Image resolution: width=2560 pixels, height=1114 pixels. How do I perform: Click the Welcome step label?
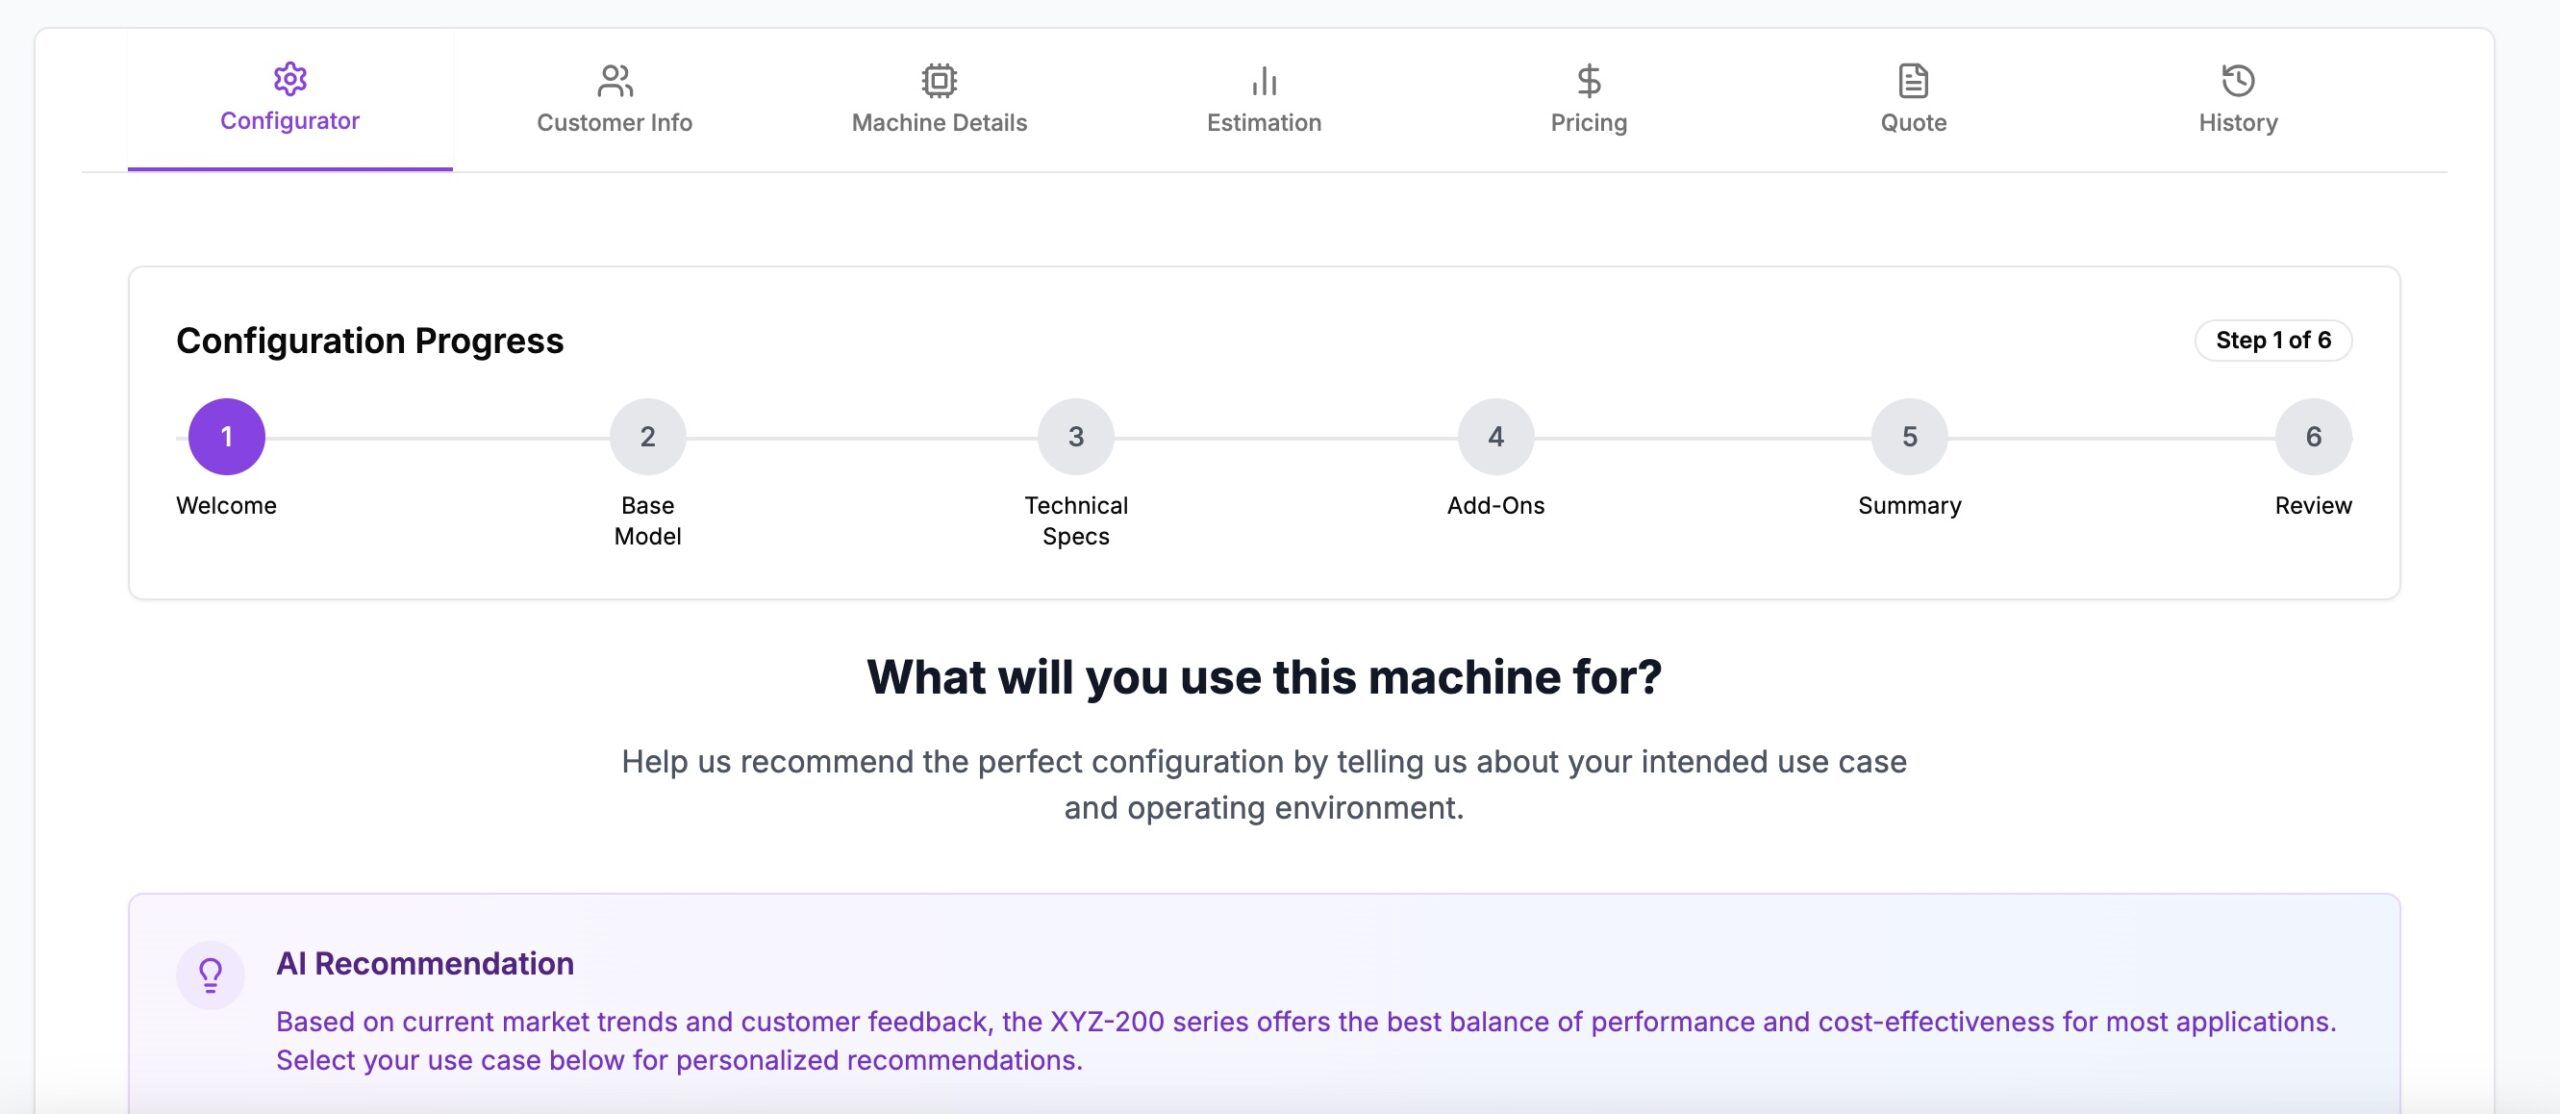click(227, 506)
